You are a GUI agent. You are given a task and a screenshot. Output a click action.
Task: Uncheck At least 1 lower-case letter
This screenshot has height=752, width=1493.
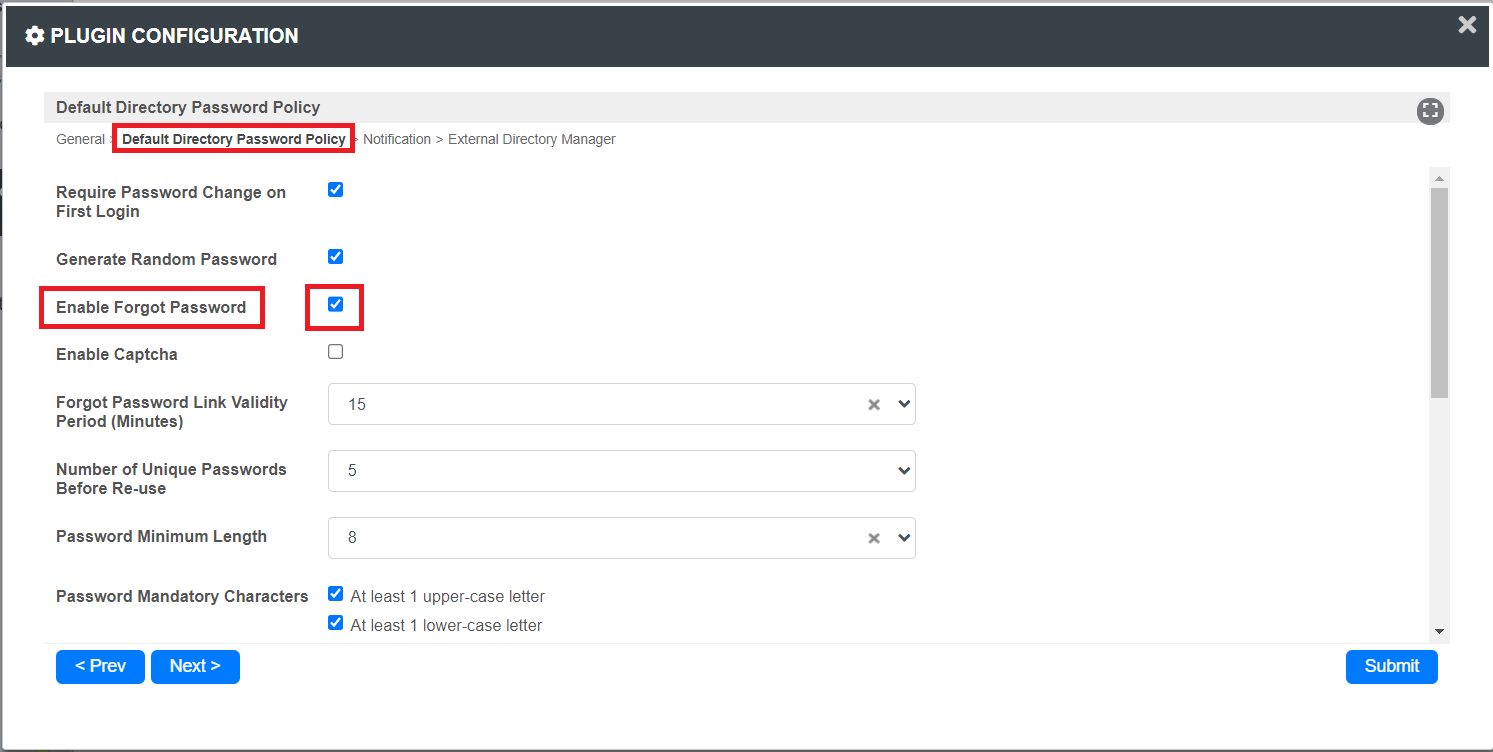tap(336, 623)
